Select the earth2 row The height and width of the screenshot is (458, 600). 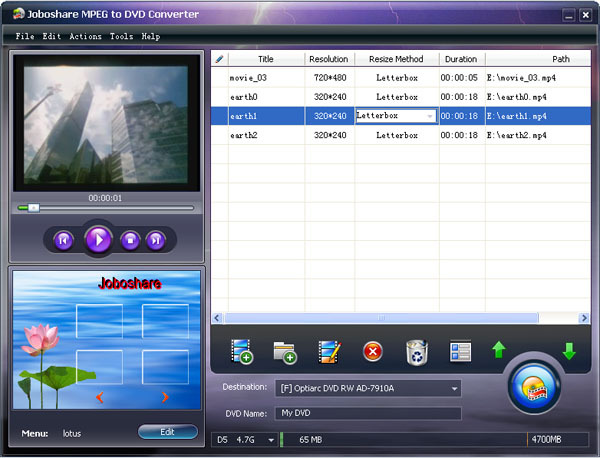401,135
